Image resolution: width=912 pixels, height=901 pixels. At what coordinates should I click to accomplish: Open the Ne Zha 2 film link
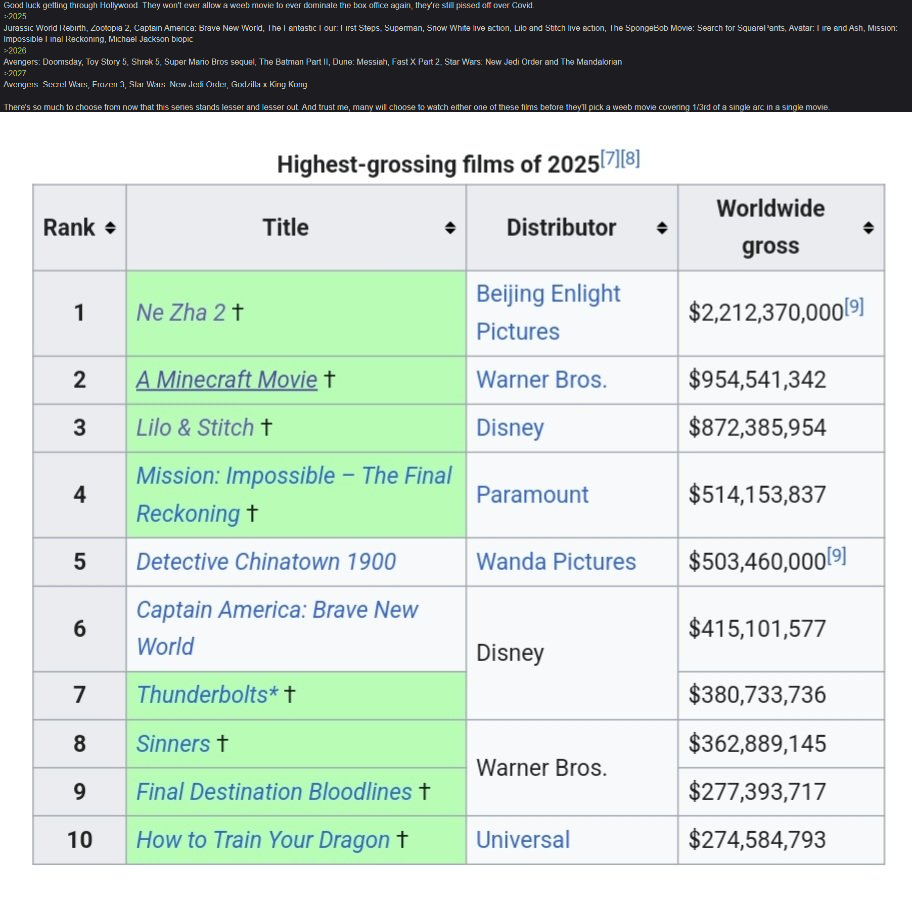click(x=180, y=312)
